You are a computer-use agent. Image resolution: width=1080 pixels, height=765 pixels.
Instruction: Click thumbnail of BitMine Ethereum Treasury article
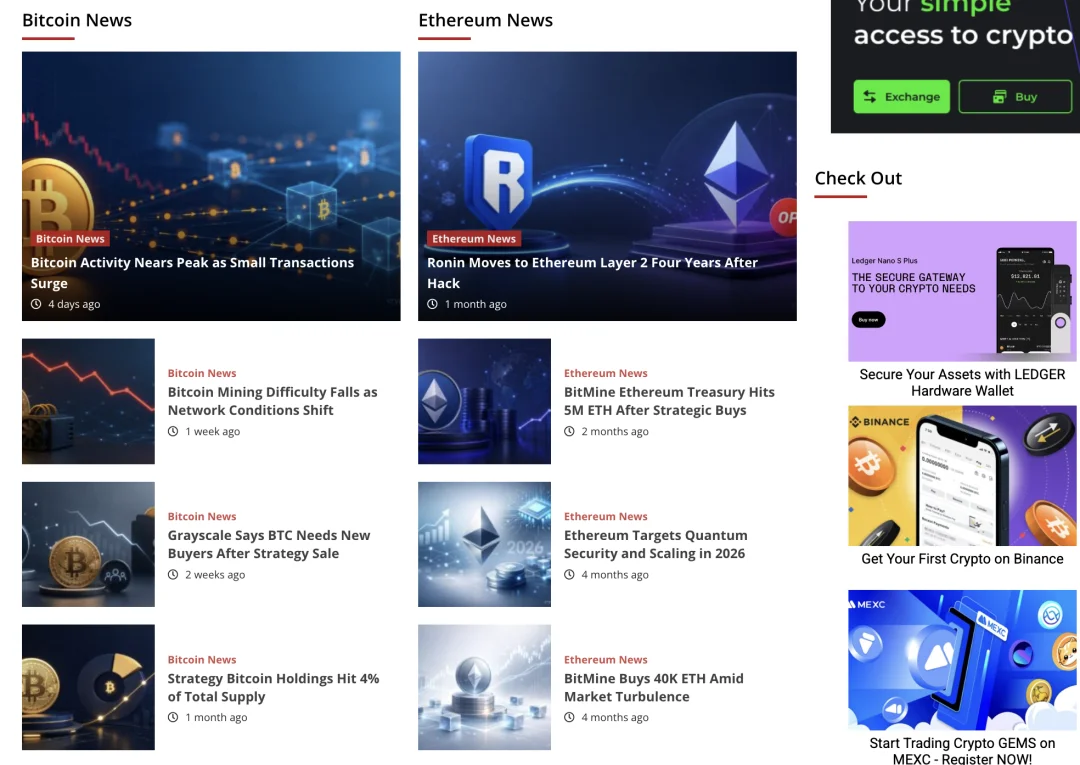tap(484, 401)
